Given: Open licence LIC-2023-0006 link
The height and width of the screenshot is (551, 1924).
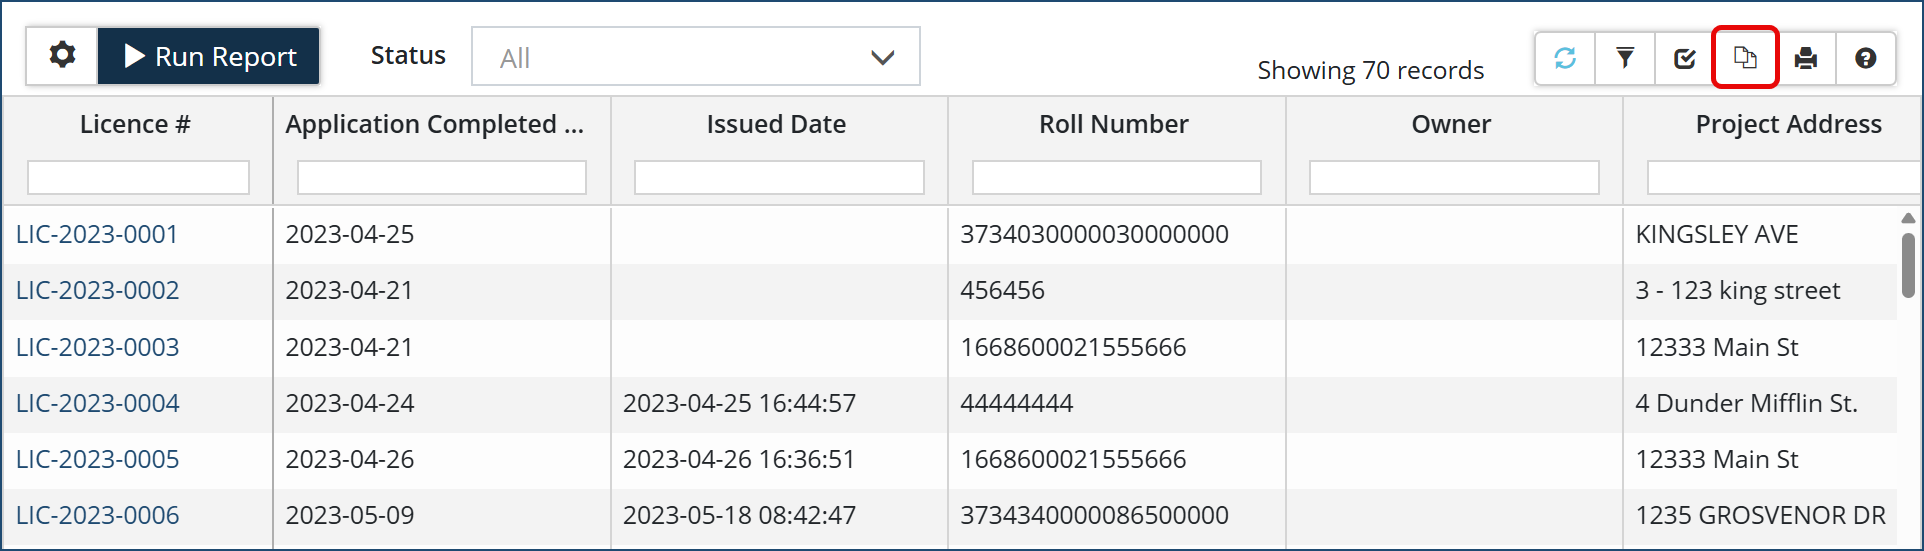Looking at the screenshot, I should [x=98, y=515].
